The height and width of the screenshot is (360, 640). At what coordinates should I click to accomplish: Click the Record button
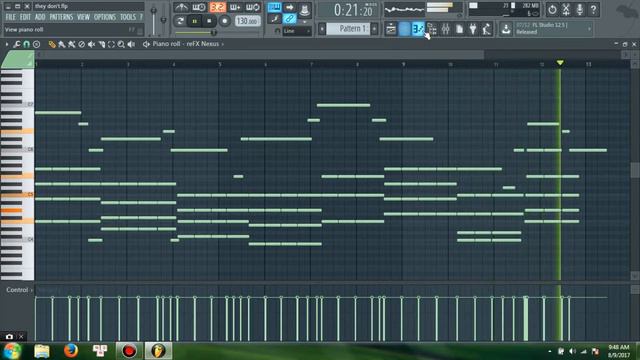tap(224, 21)
